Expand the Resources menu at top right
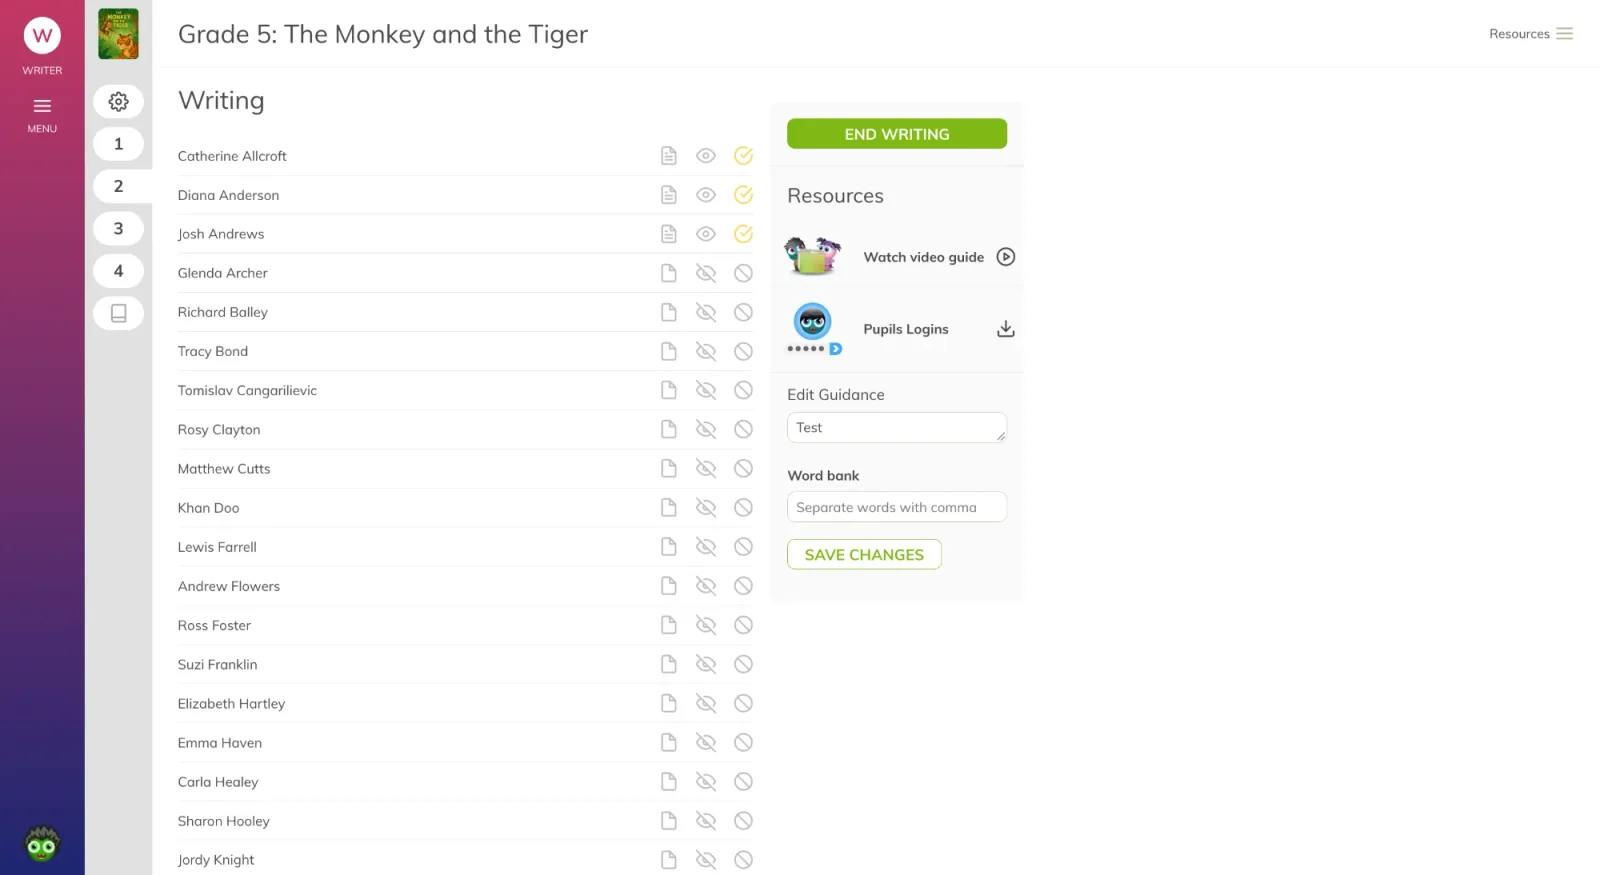The height and width of the screenshot is (875, 1600). (1531, 34)
